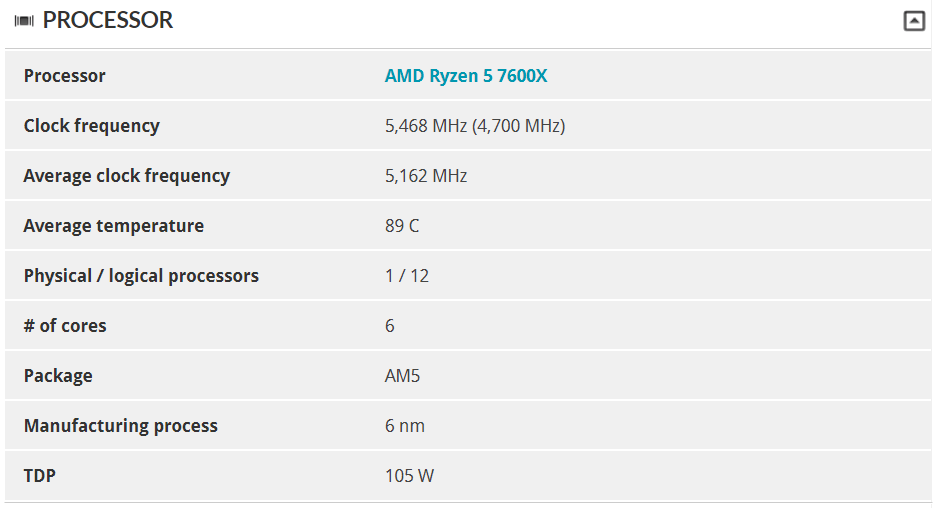Click the PROCESSOR section heading
This screenshot has height=508, width=937.
pos(108,20)
